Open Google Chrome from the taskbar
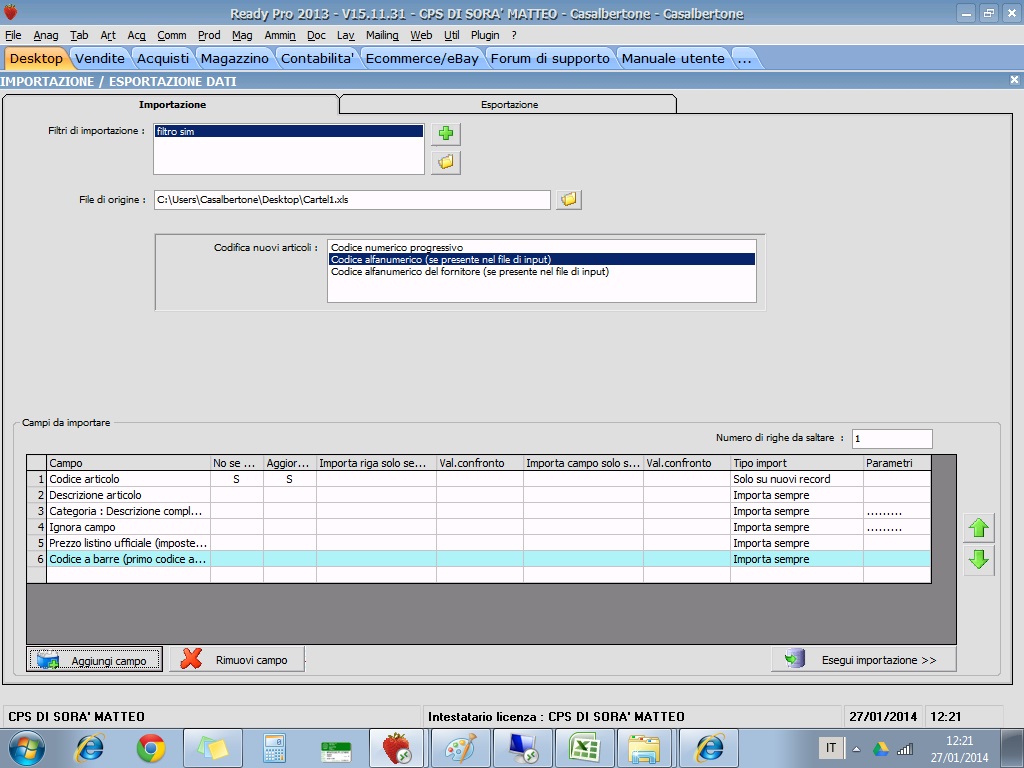 (151, 748)
